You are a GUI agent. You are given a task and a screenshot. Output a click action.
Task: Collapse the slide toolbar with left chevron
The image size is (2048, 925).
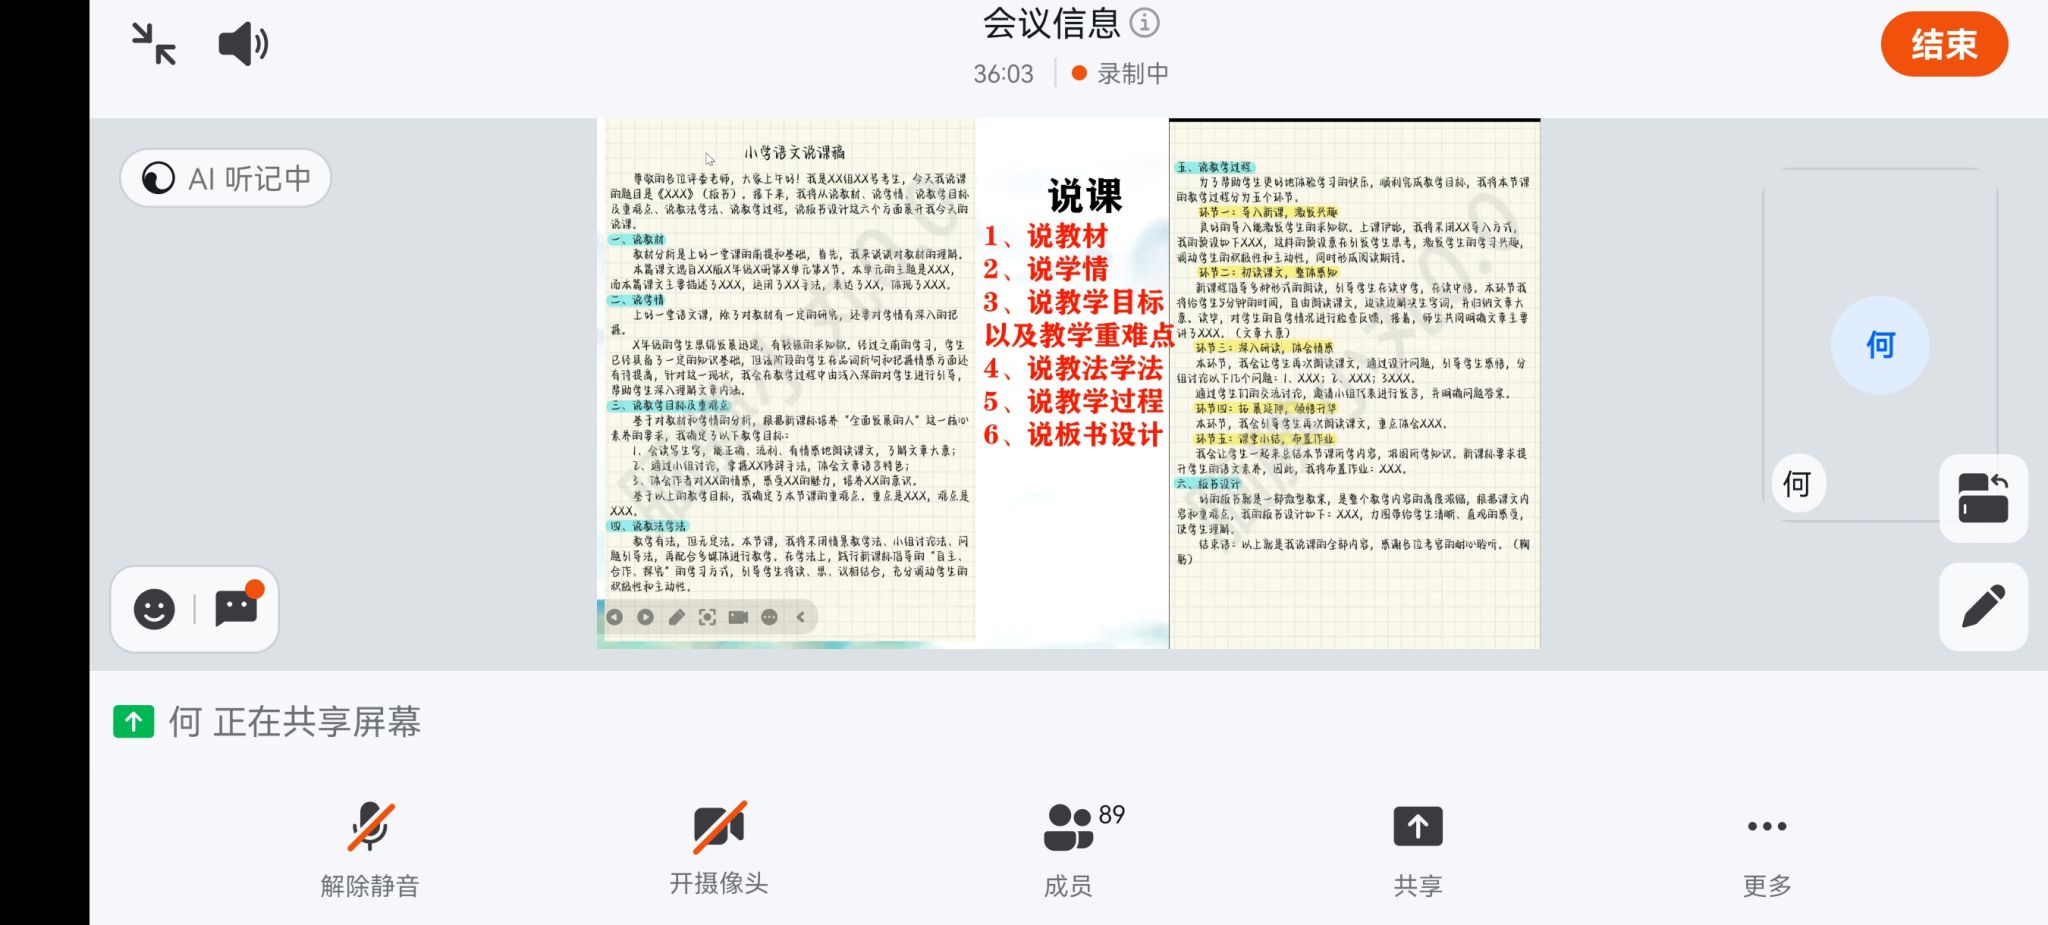point(801,618)
